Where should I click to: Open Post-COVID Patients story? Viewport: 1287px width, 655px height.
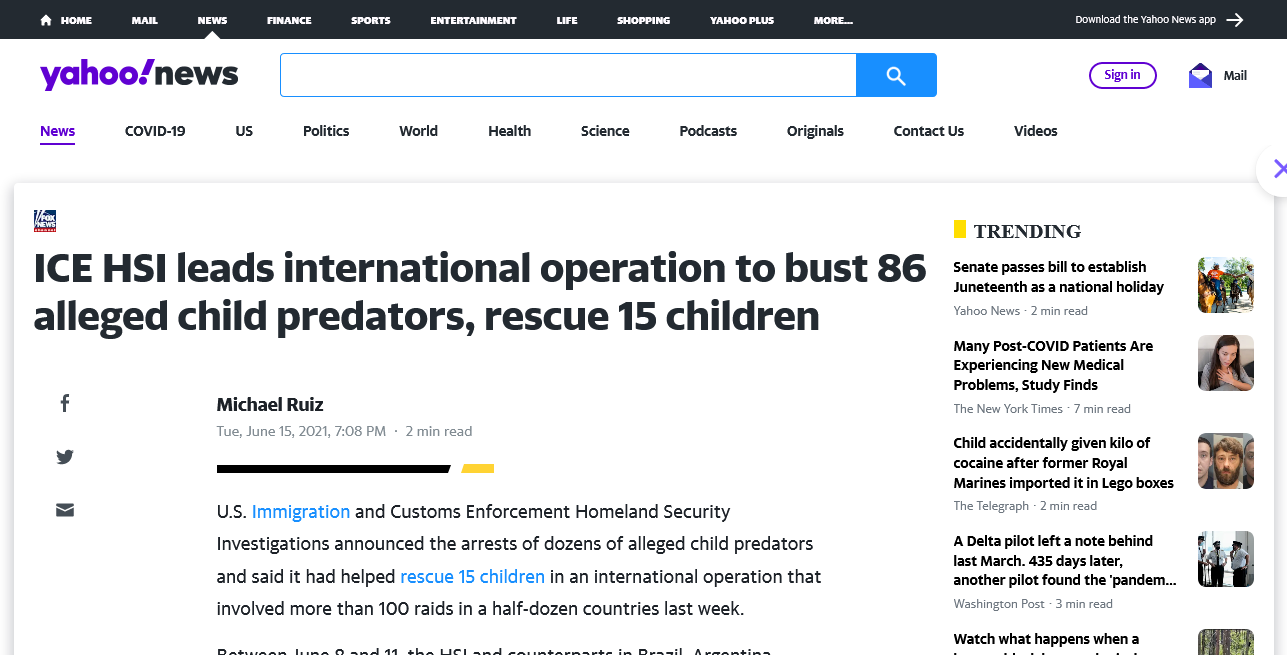pos(1053,365)
